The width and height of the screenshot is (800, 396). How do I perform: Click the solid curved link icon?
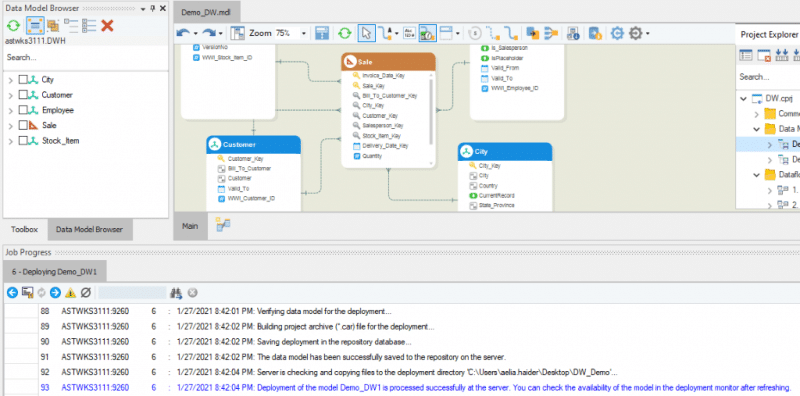pos(512,33)
